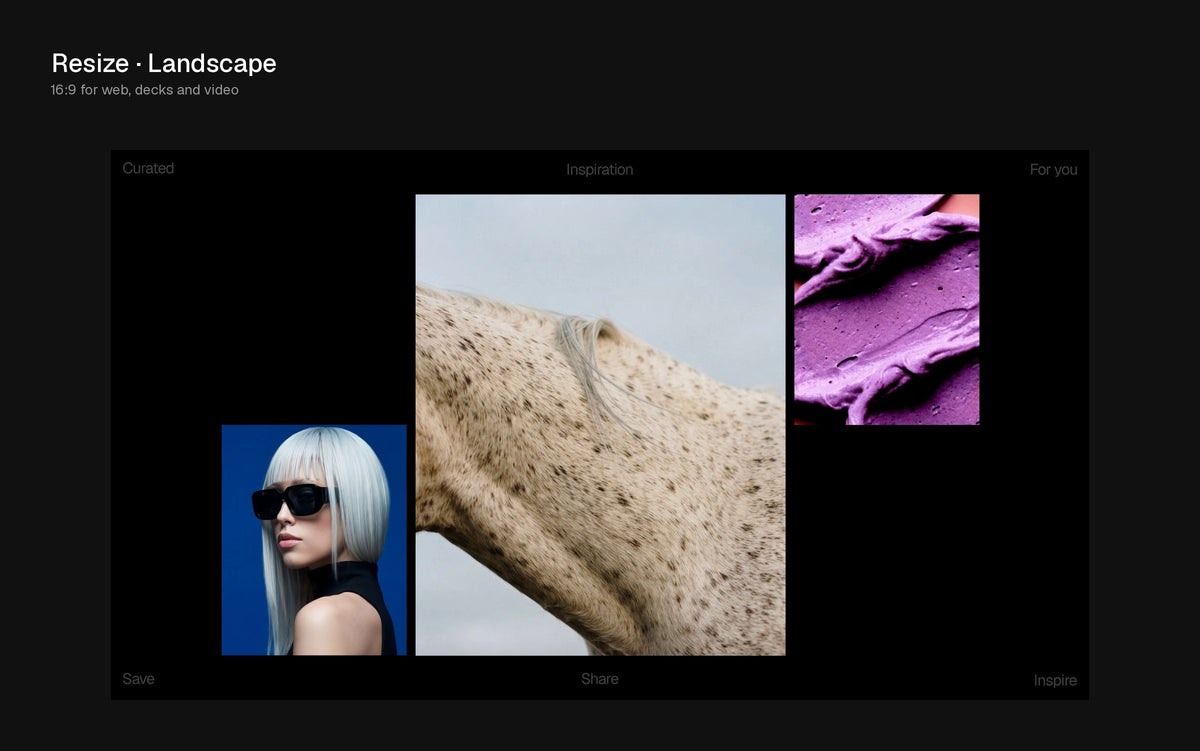1200x751 pixels.
Task: Open the woman with sunglasses image
Action: pyautogui.click(x=314, y=540)
